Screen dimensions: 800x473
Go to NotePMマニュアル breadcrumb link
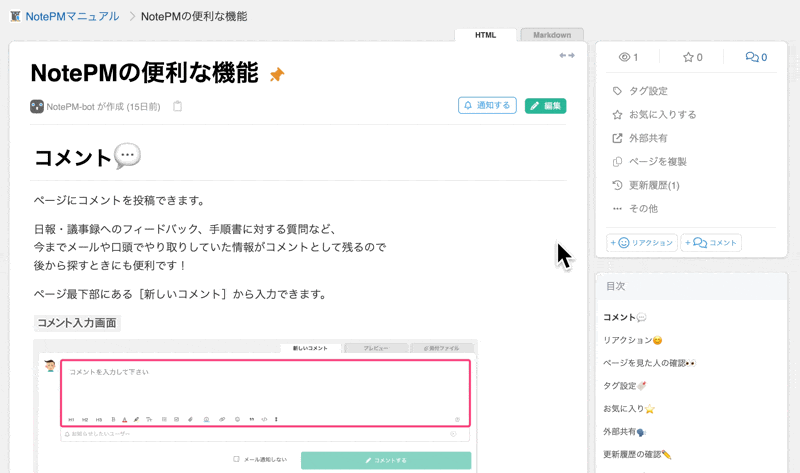[x=72, y=16]
